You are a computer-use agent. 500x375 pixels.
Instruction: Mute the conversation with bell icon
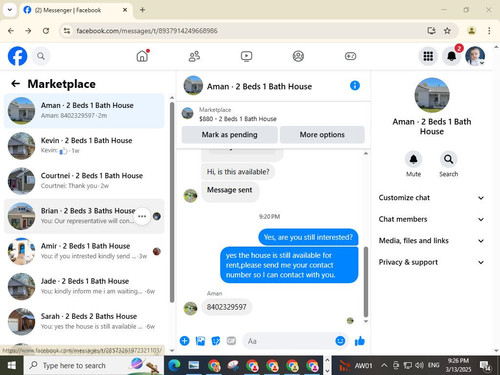coord(413,159)
